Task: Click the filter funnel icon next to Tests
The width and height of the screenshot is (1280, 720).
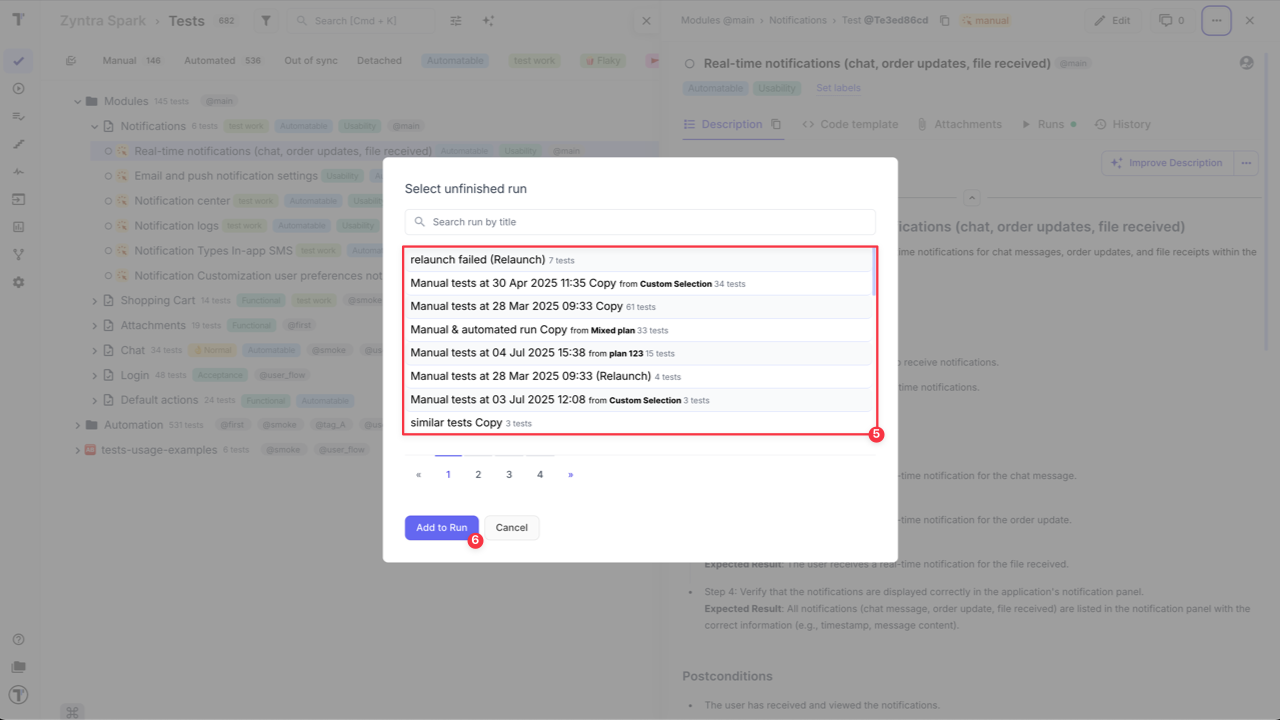Action: coord(265,20)
